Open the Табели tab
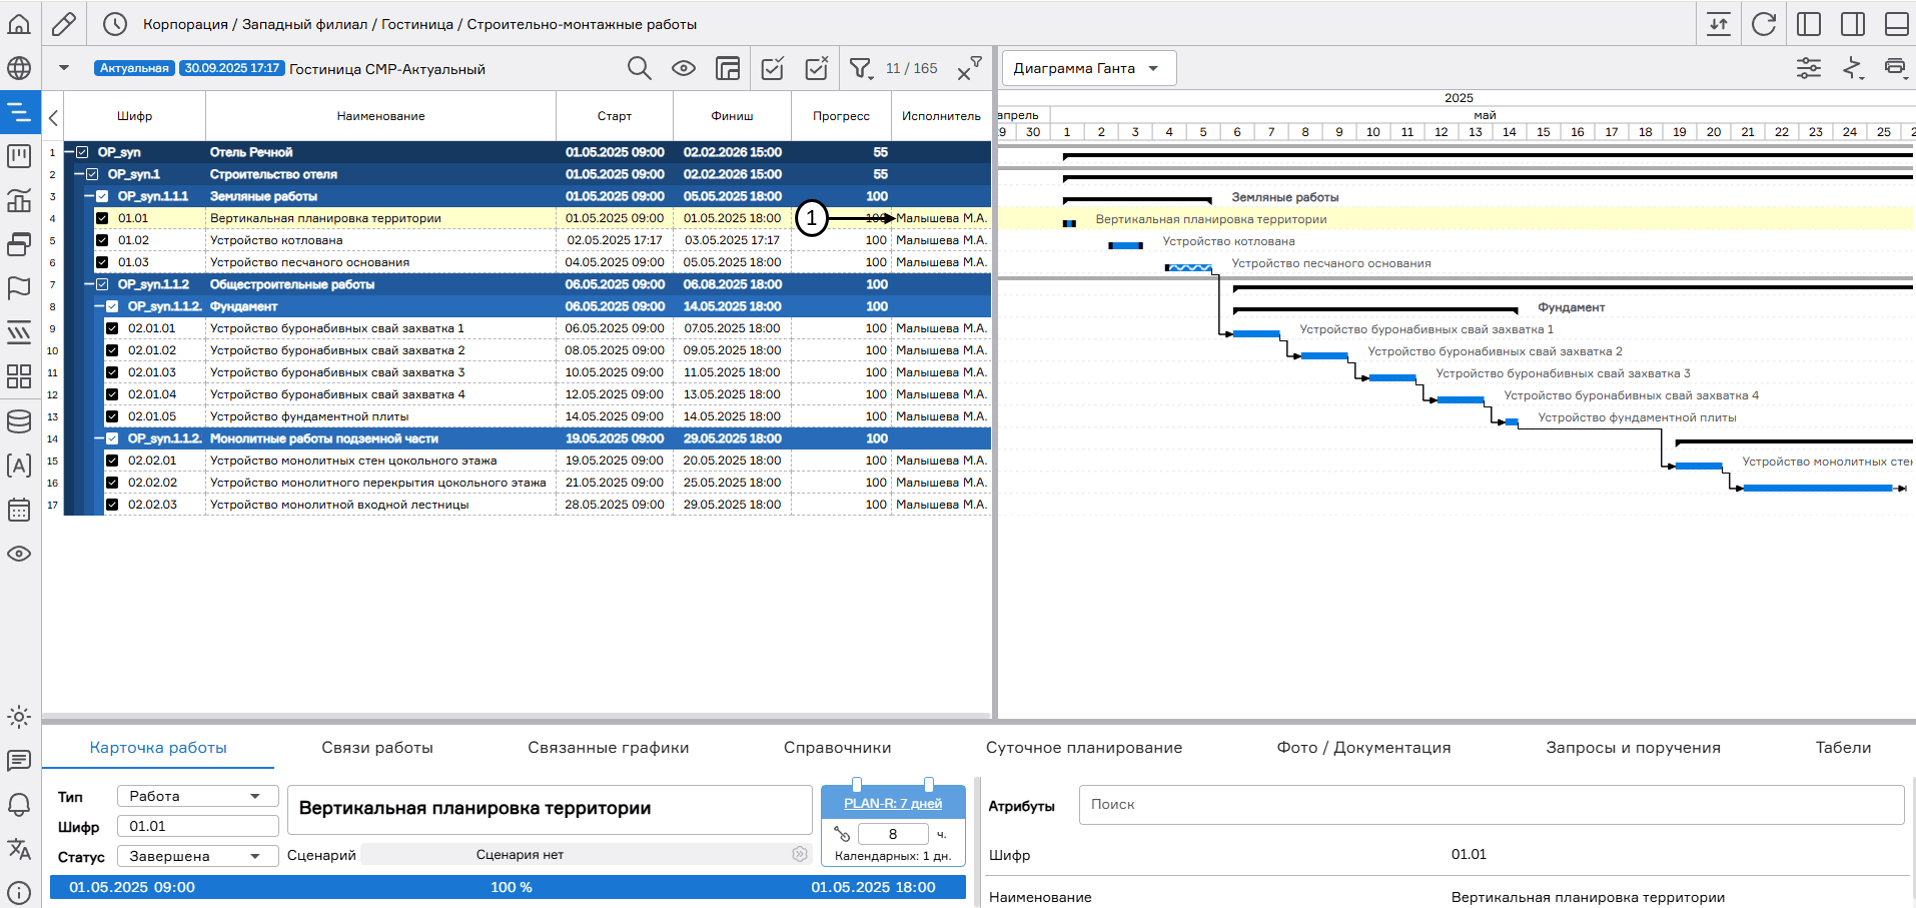This screenshot has height=908, width=1916. click(1842, 747)
